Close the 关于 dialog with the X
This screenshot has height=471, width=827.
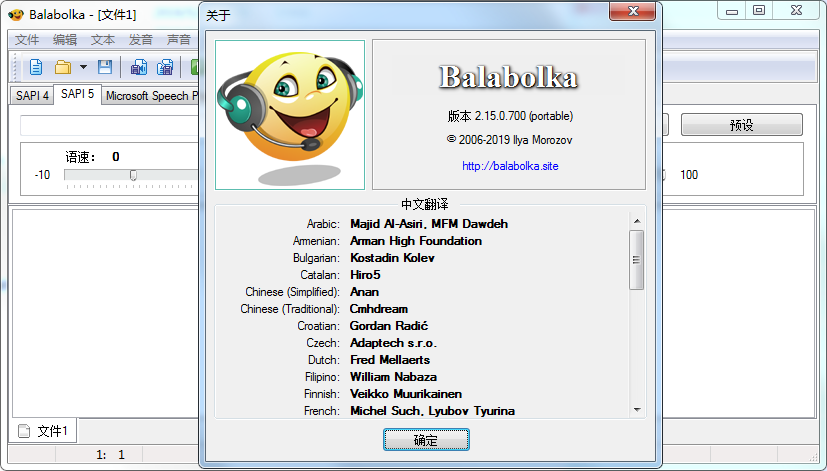click(x=632, y=12)
